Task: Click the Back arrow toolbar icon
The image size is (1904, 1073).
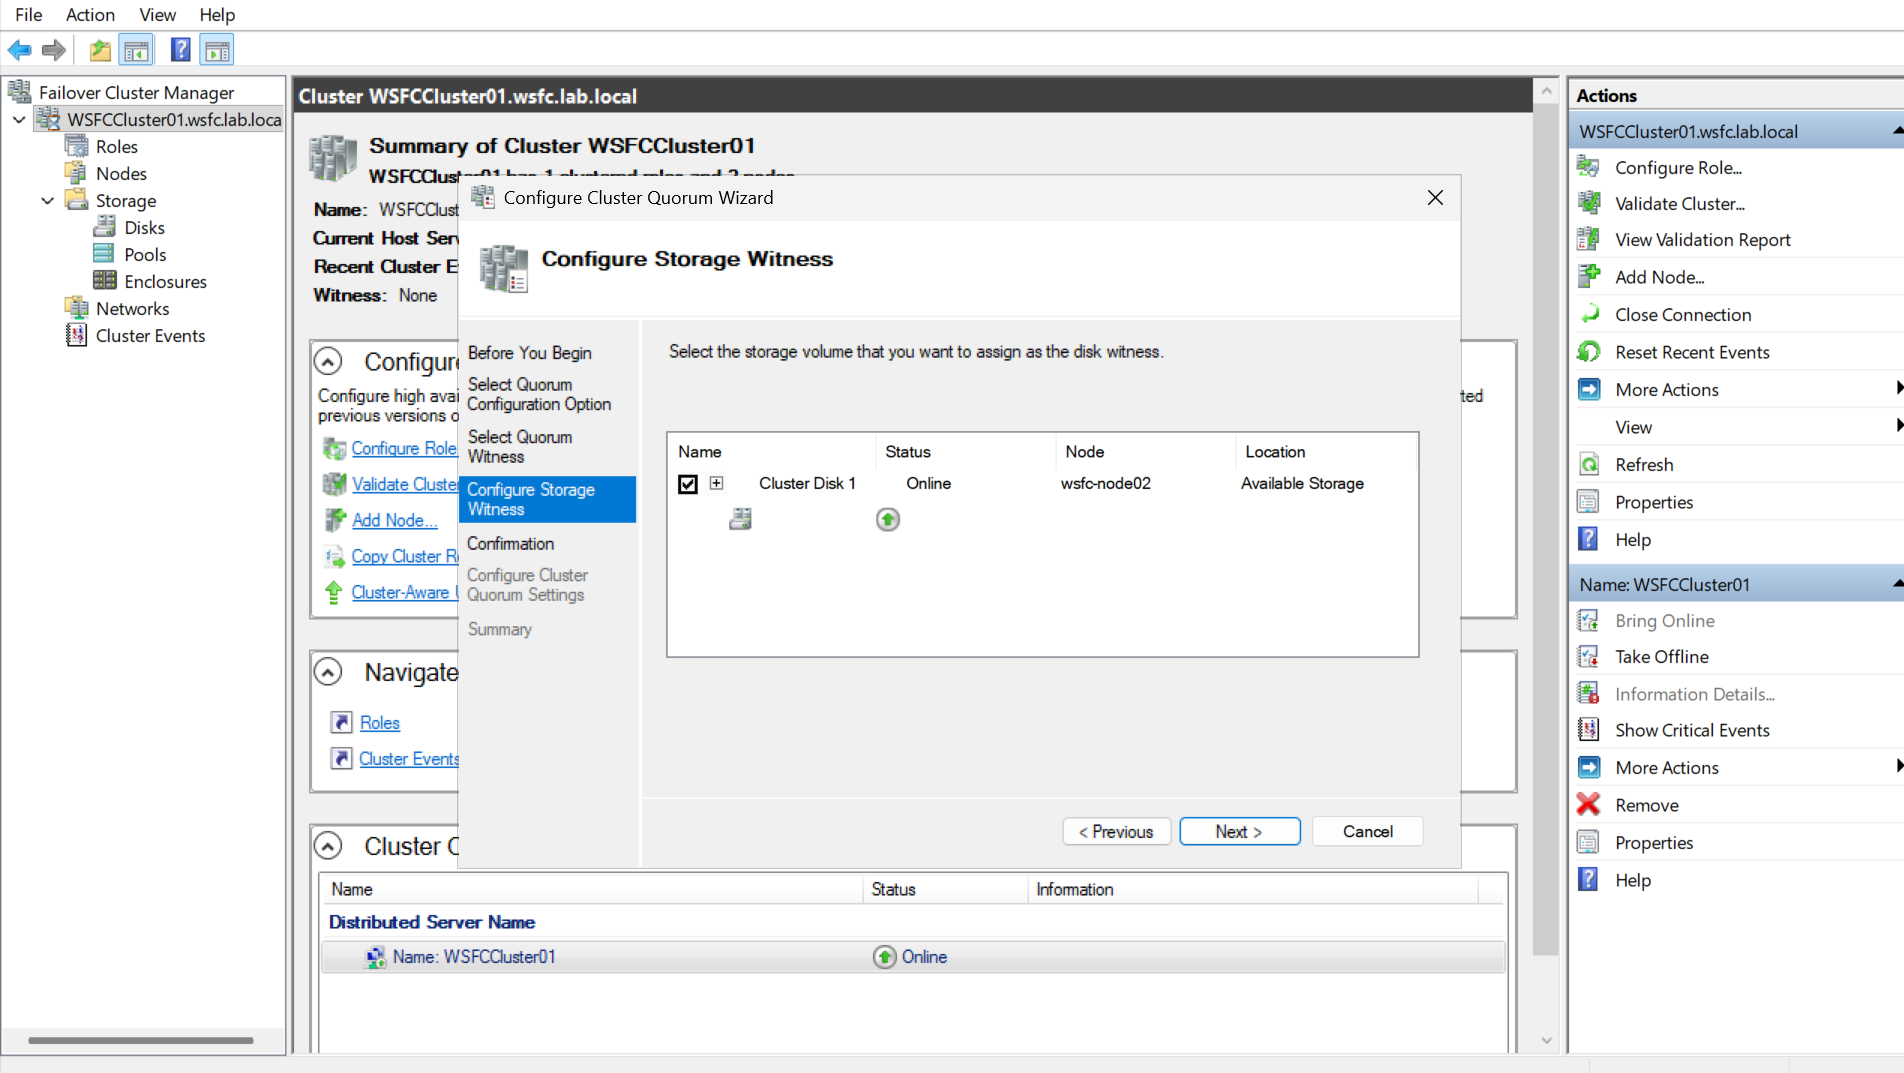Action: [20, 50]
